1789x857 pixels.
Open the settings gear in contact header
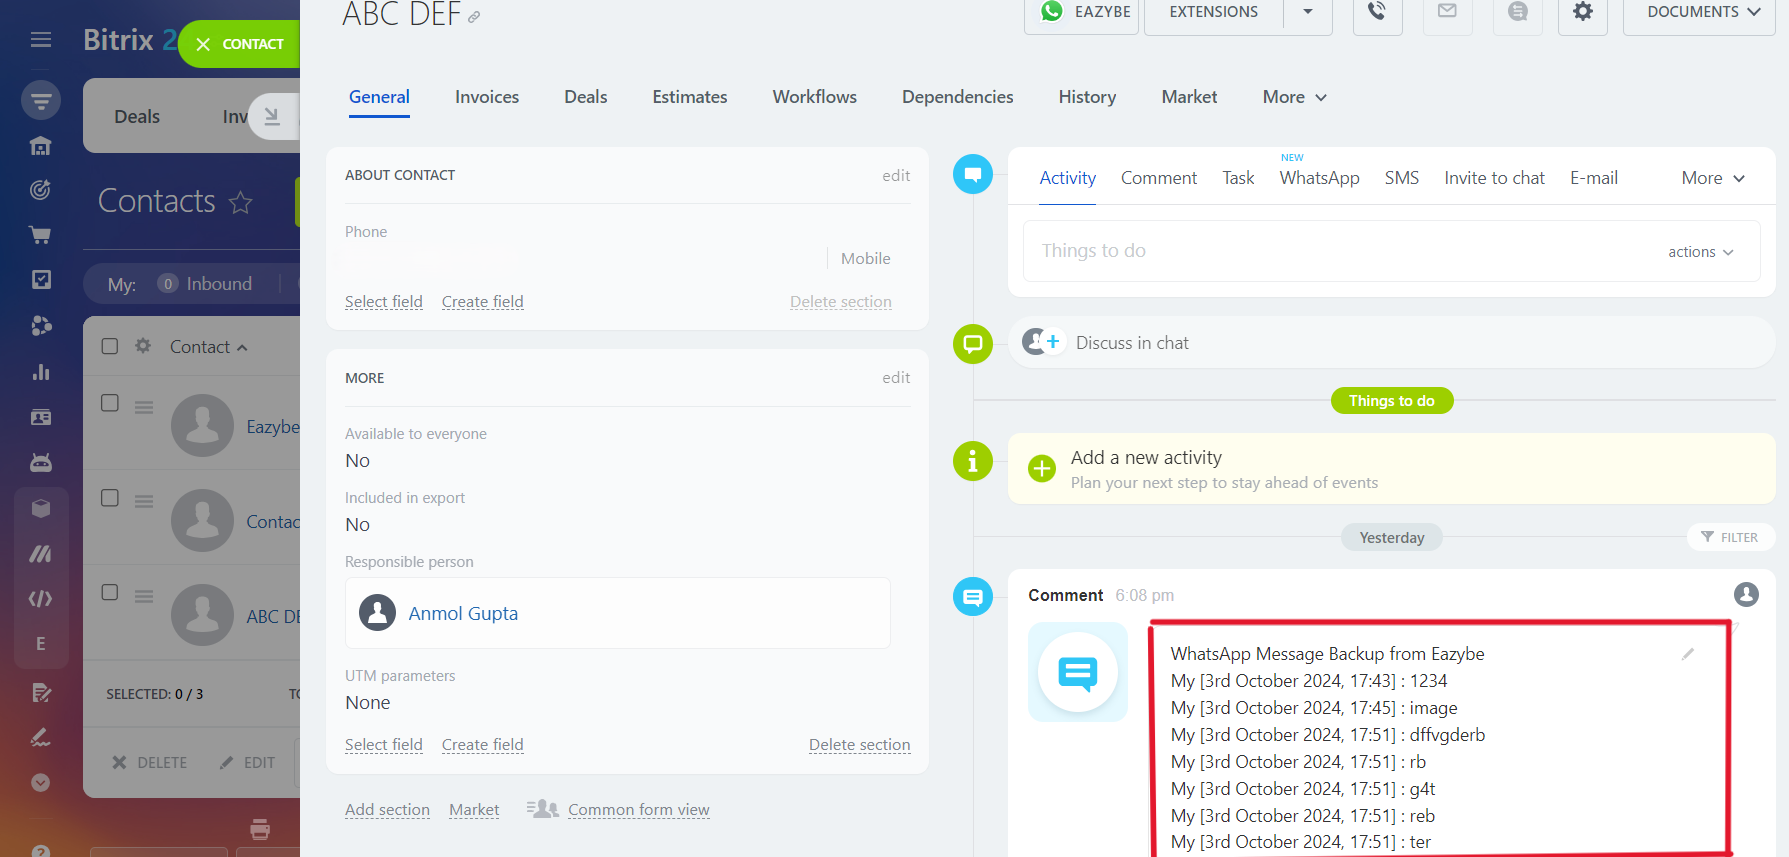pyautogui.click(x=1582, y=12)
